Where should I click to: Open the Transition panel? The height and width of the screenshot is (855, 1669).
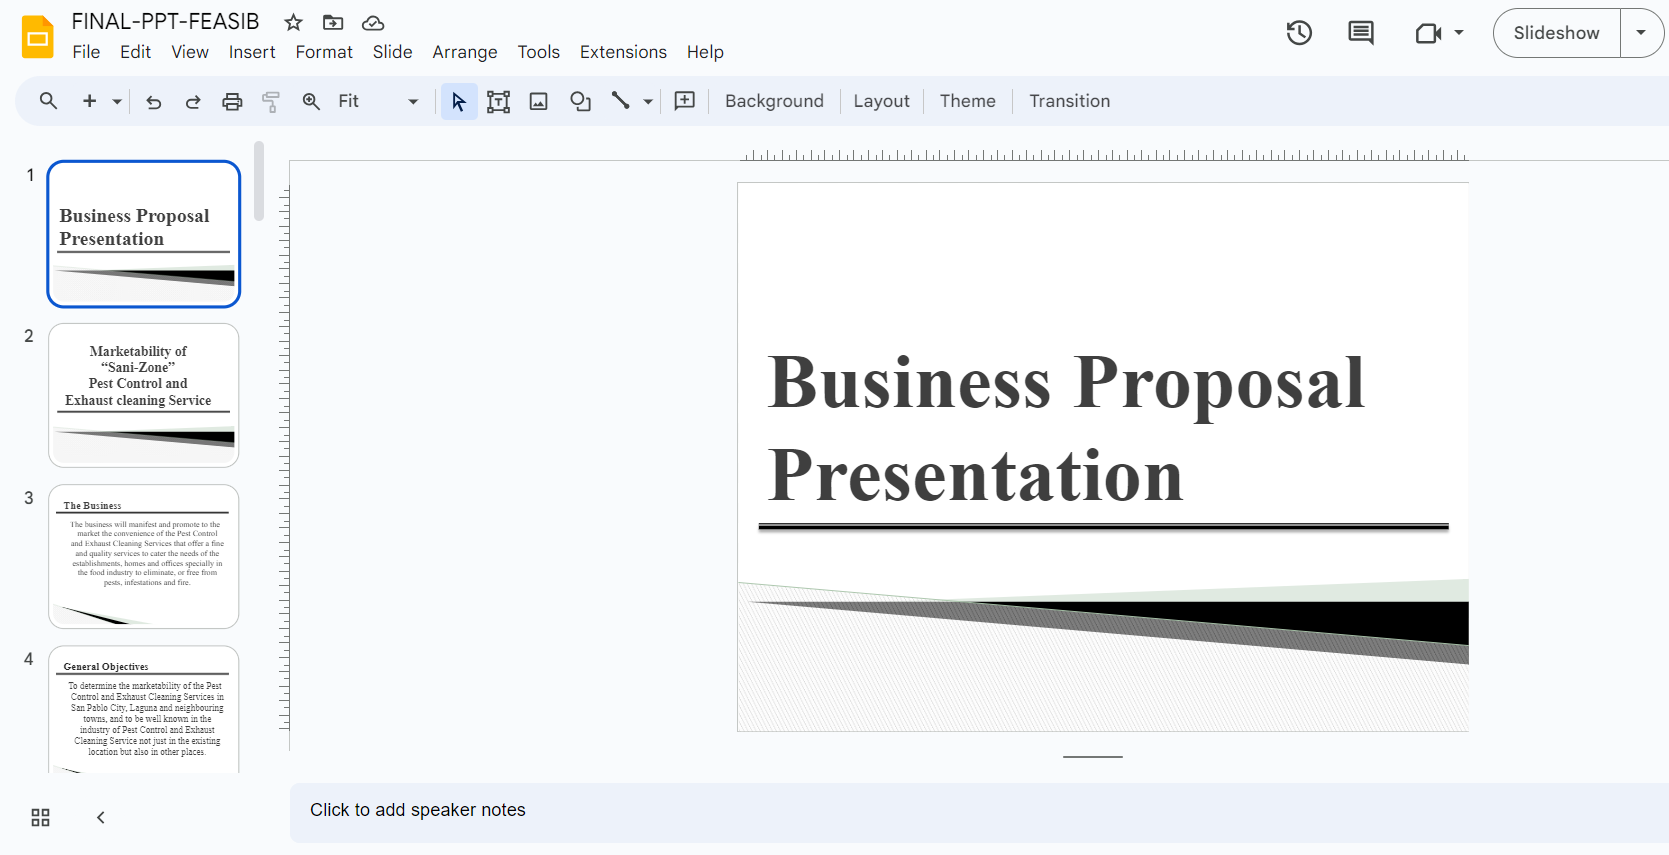(1069, 101)
